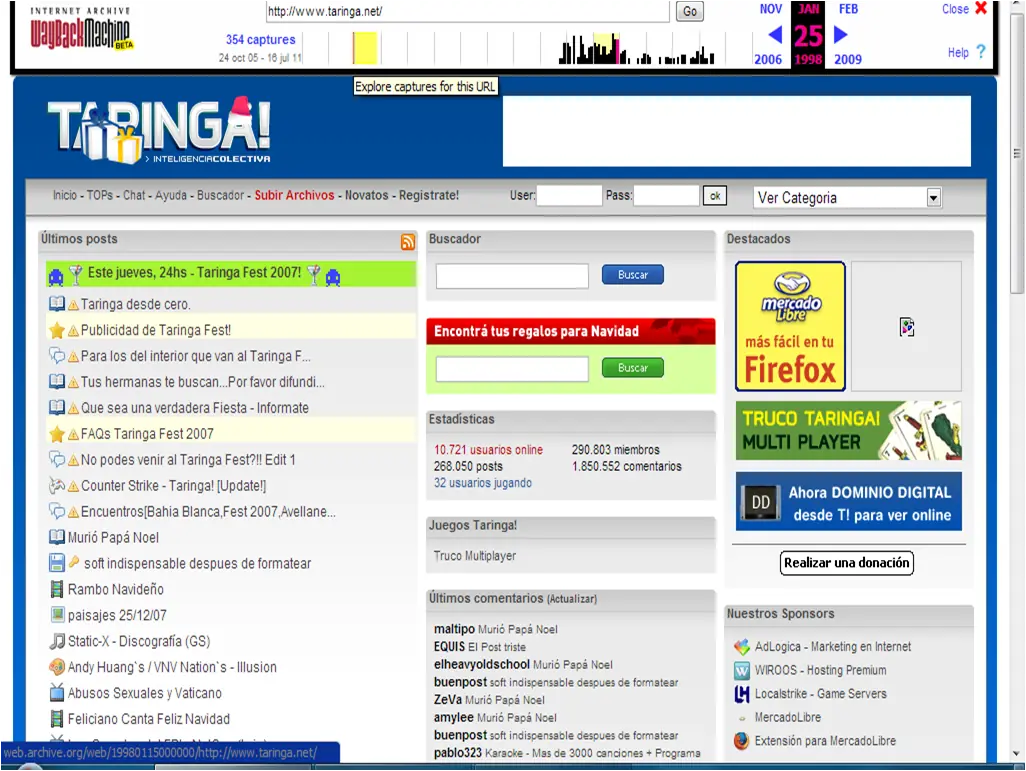The width and height of the screenshot is (1026, 771).
Task: Focus the Navidad gift search input
Action: [x=512, y=368]
